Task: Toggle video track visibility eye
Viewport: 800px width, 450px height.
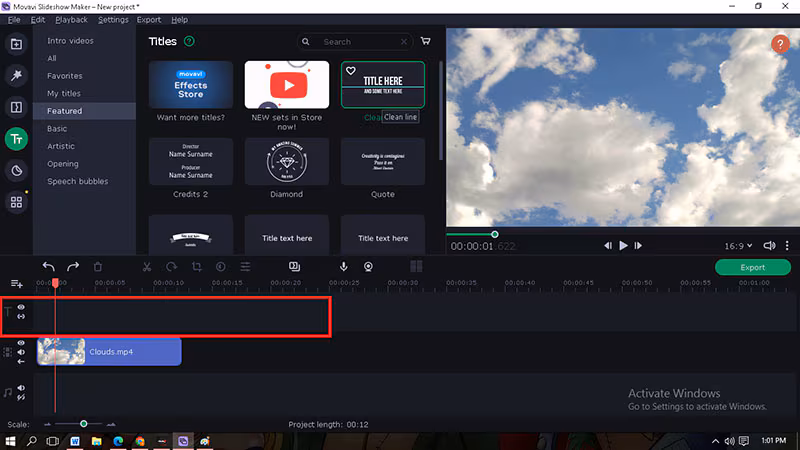Action: point(21,343)
